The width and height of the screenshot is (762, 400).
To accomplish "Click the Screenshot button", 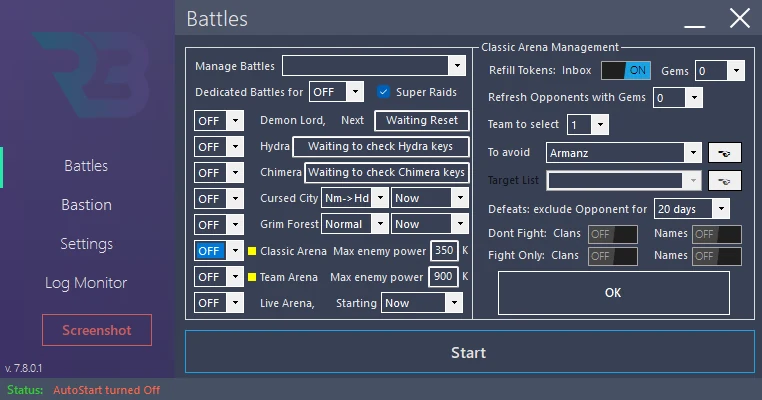I will coord(97,330).
